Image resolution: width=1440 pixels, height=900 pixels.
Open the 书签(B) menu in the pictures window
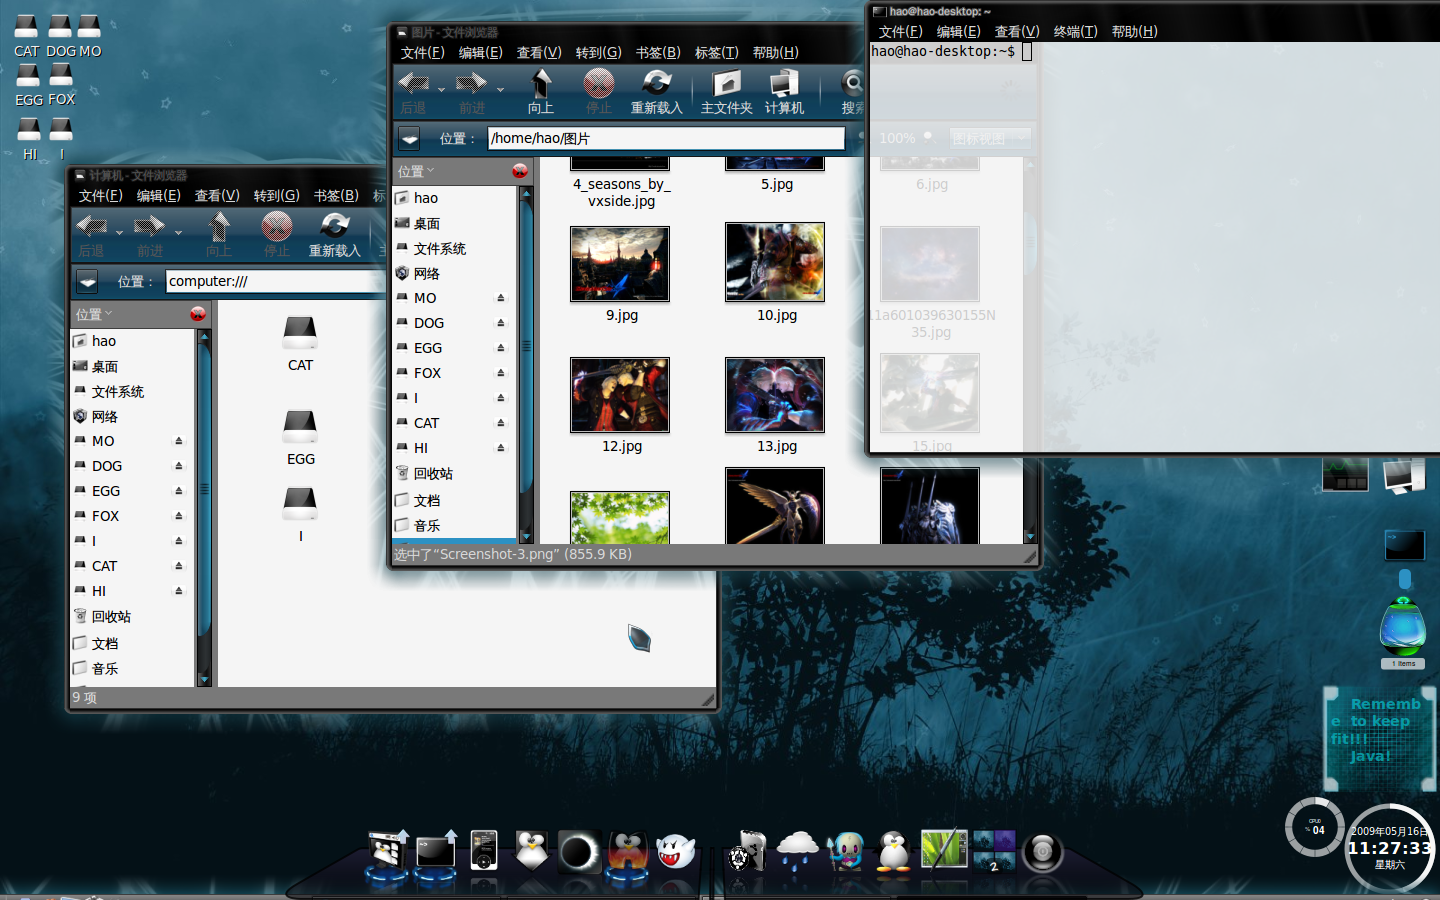point(658,52)
